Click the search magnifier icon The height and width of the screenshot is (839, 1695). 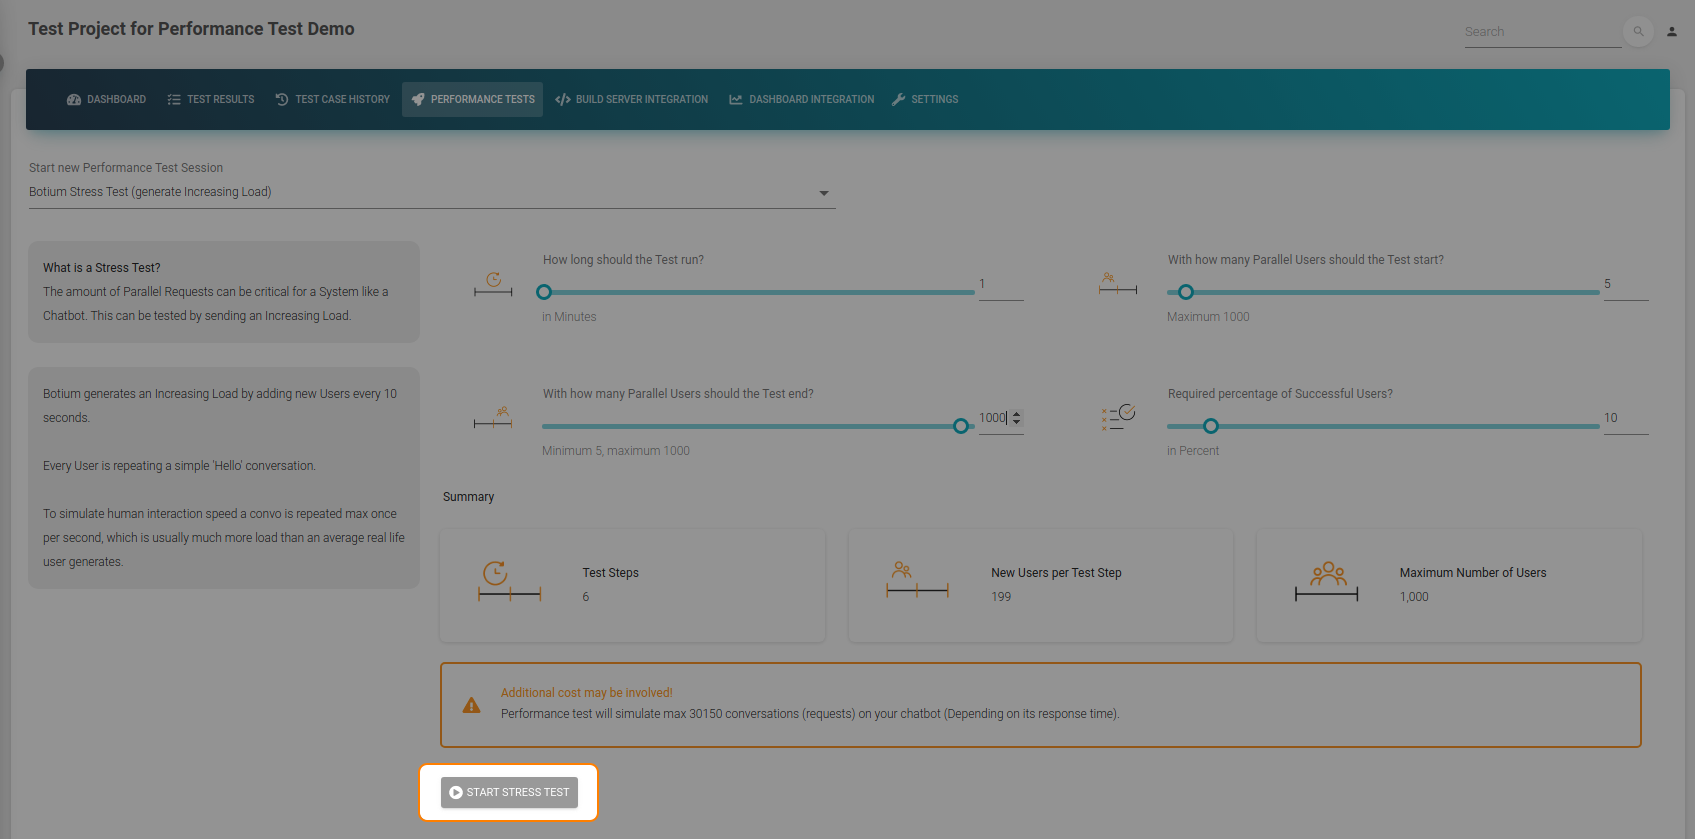coord(1638,32)
